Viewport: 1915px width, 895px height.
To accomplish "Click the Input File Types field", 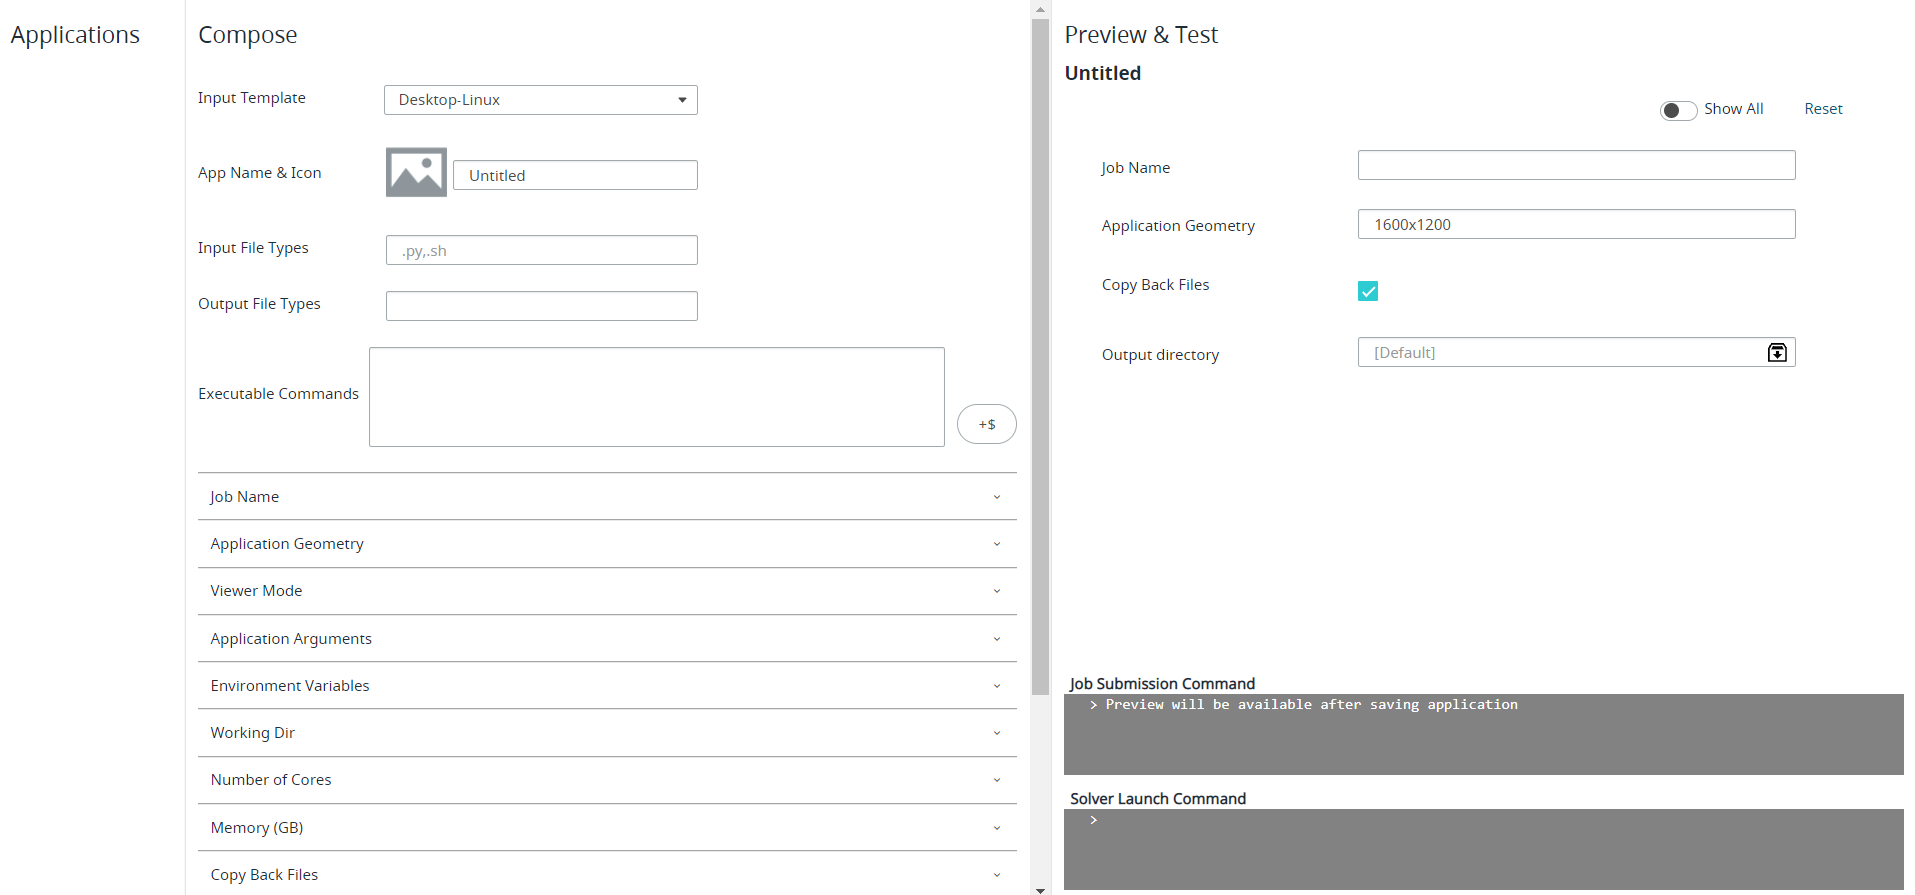I will click(541, 250).
